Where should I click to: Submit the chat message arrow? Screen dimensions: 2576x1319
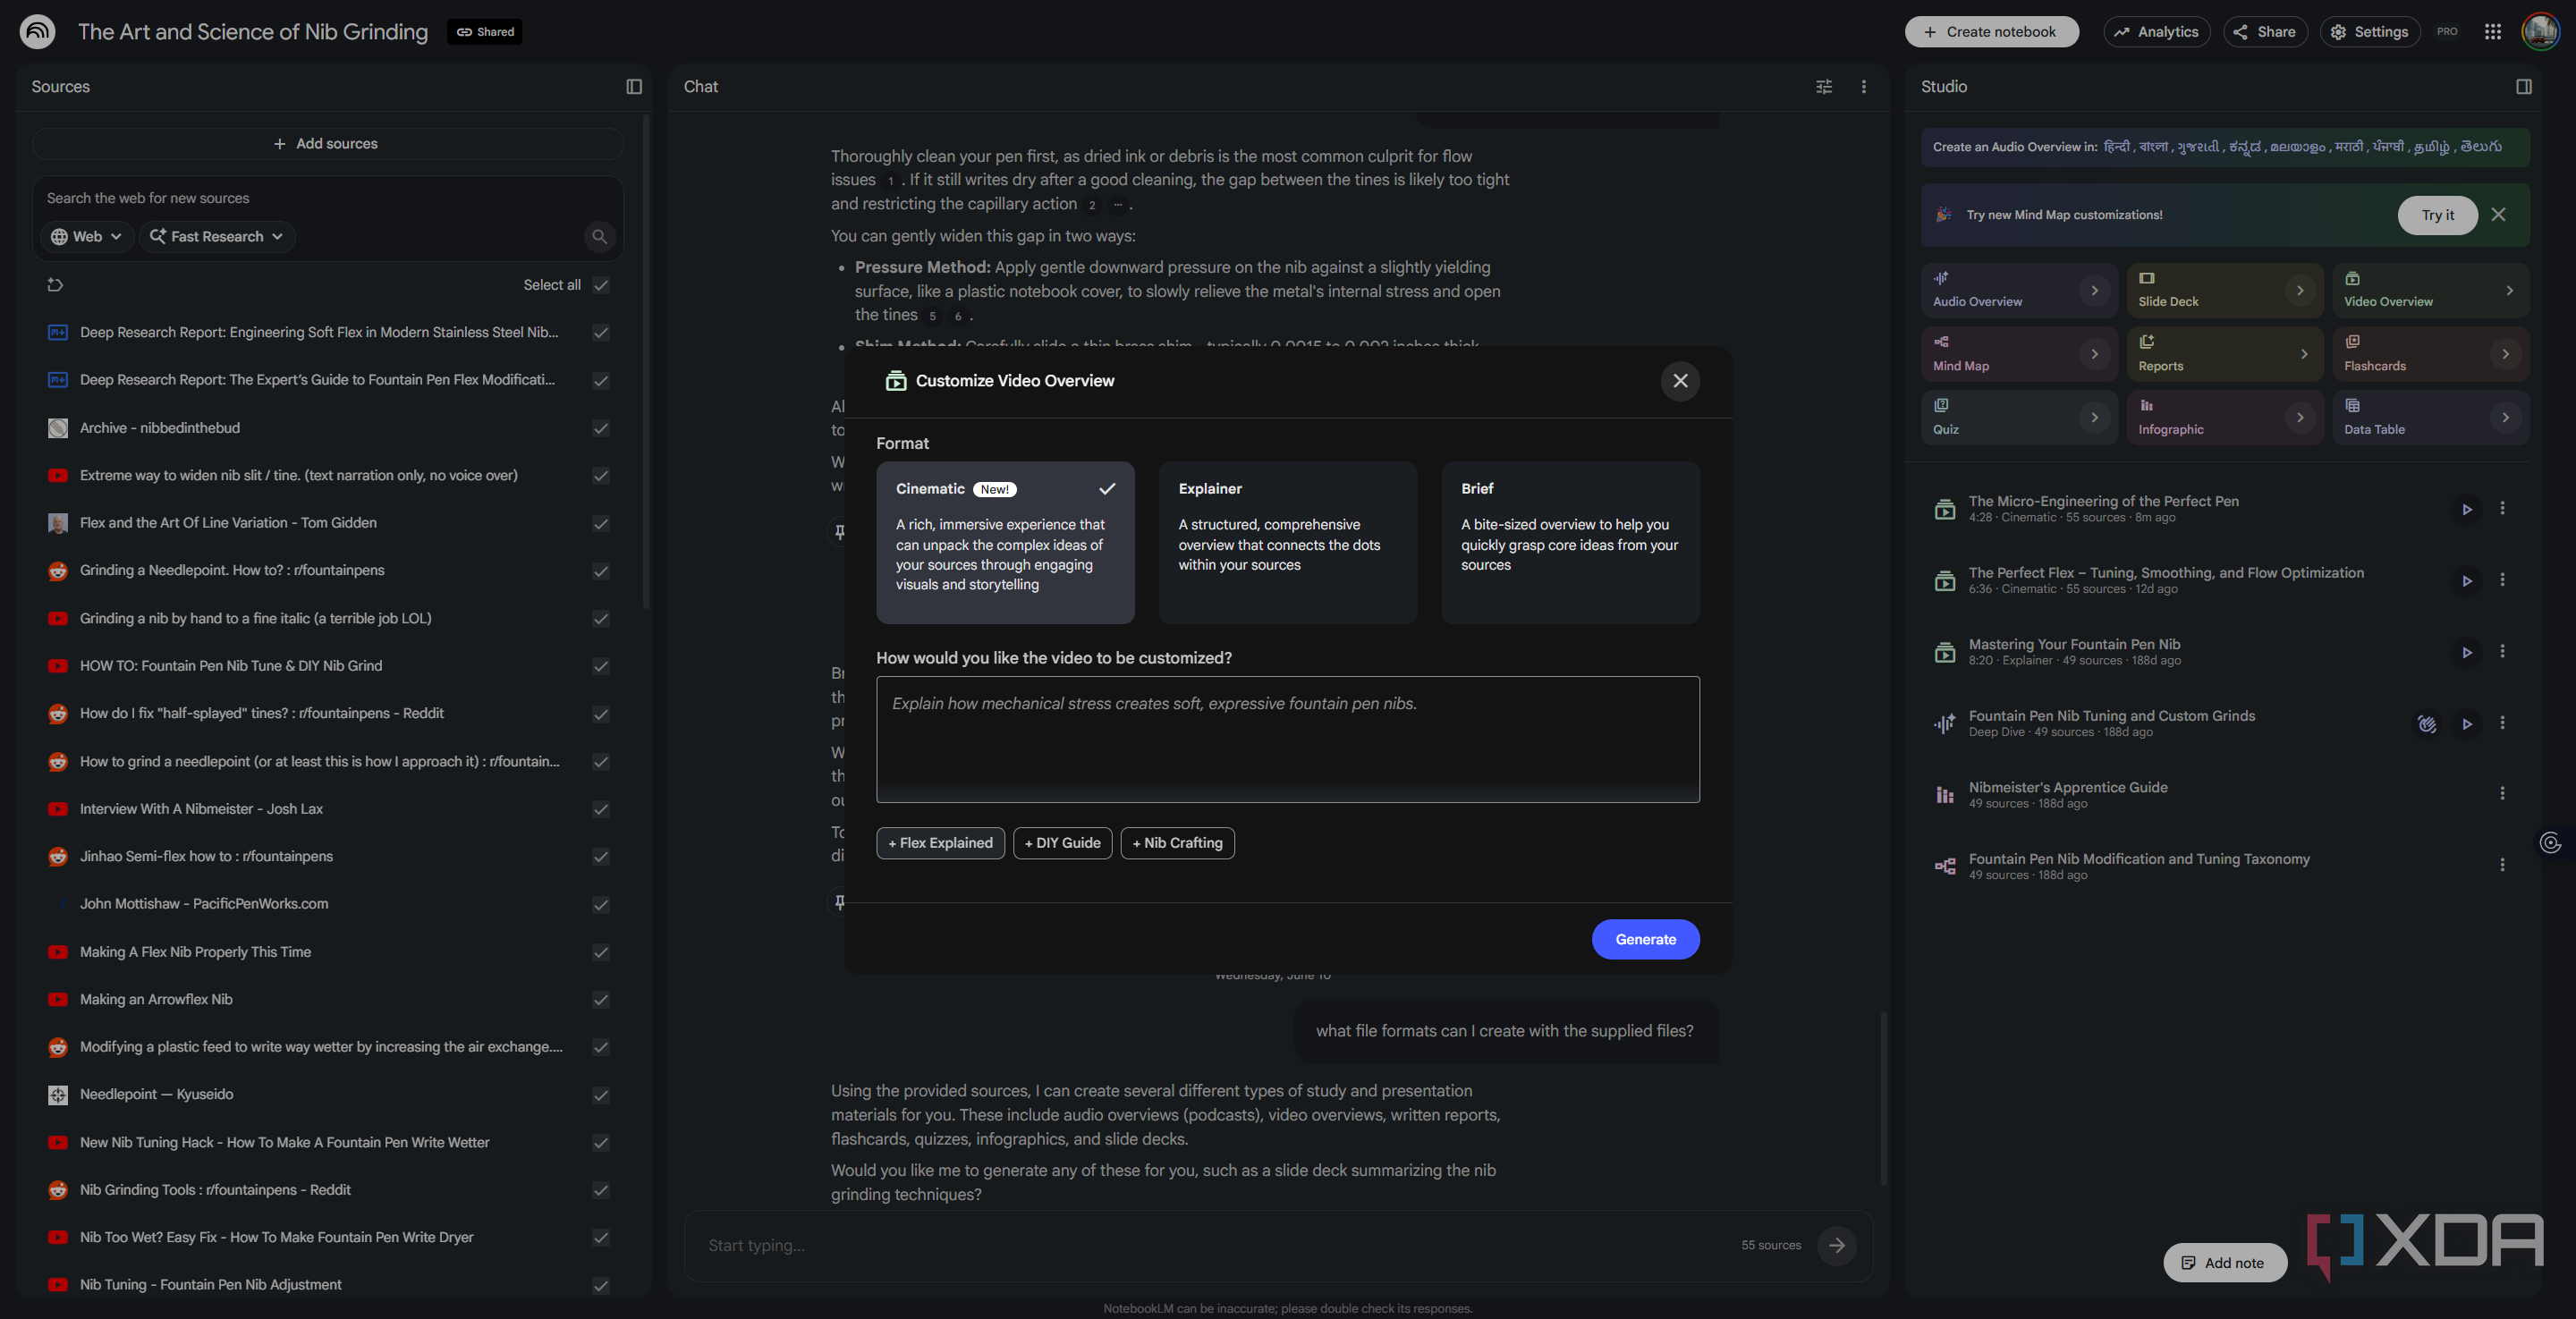pos(1837,1246)
